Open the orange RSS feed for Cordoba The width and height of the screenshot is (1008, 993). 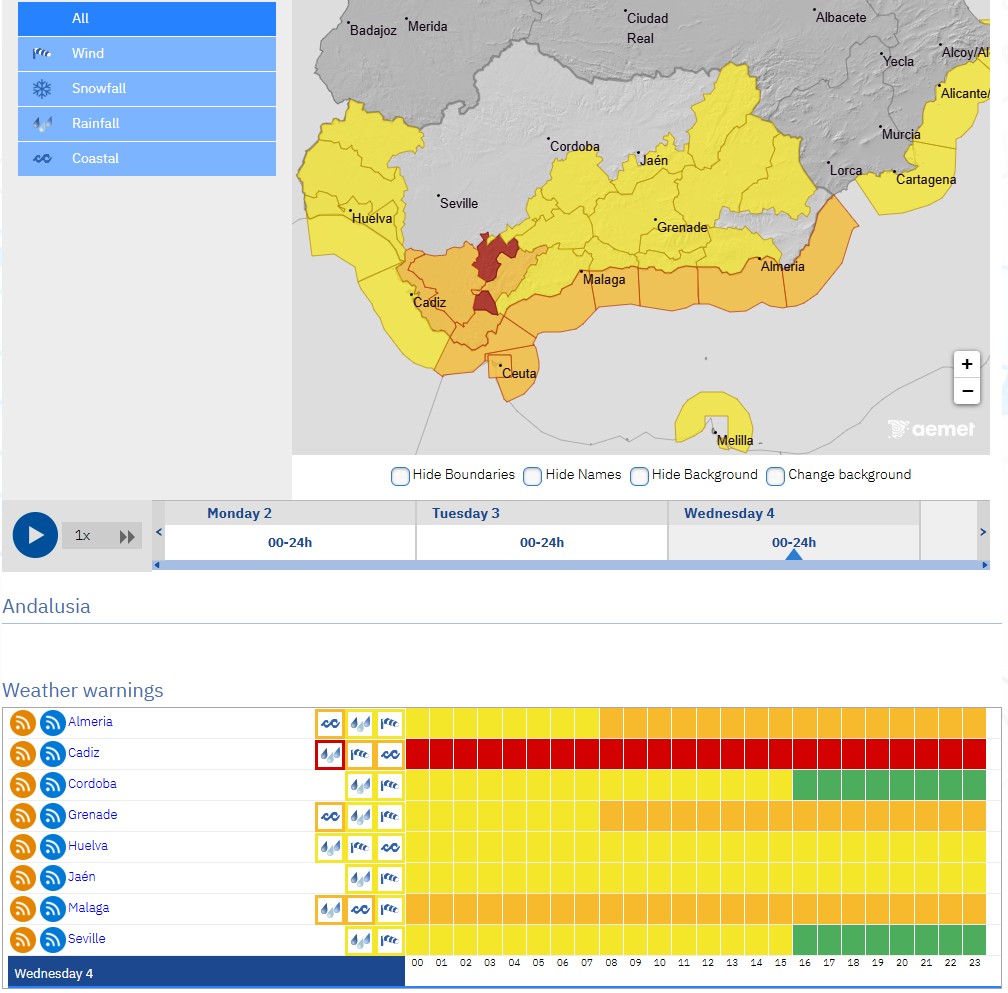(23, 785)
